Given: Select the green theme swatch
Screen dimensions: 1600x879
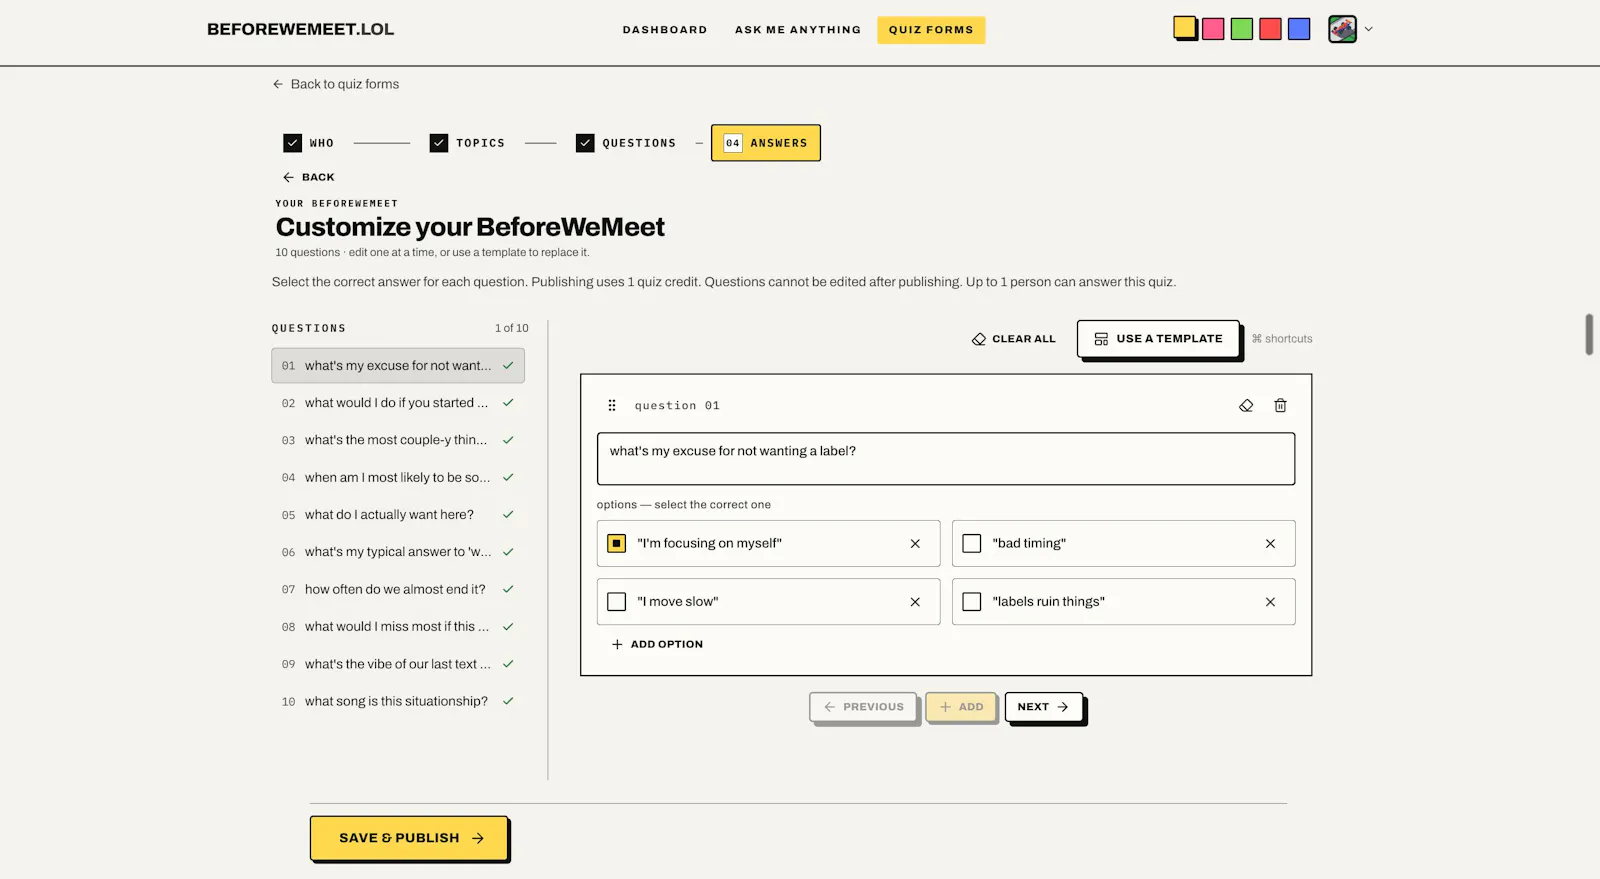Looking at the screenshot, I should 1242,29.
